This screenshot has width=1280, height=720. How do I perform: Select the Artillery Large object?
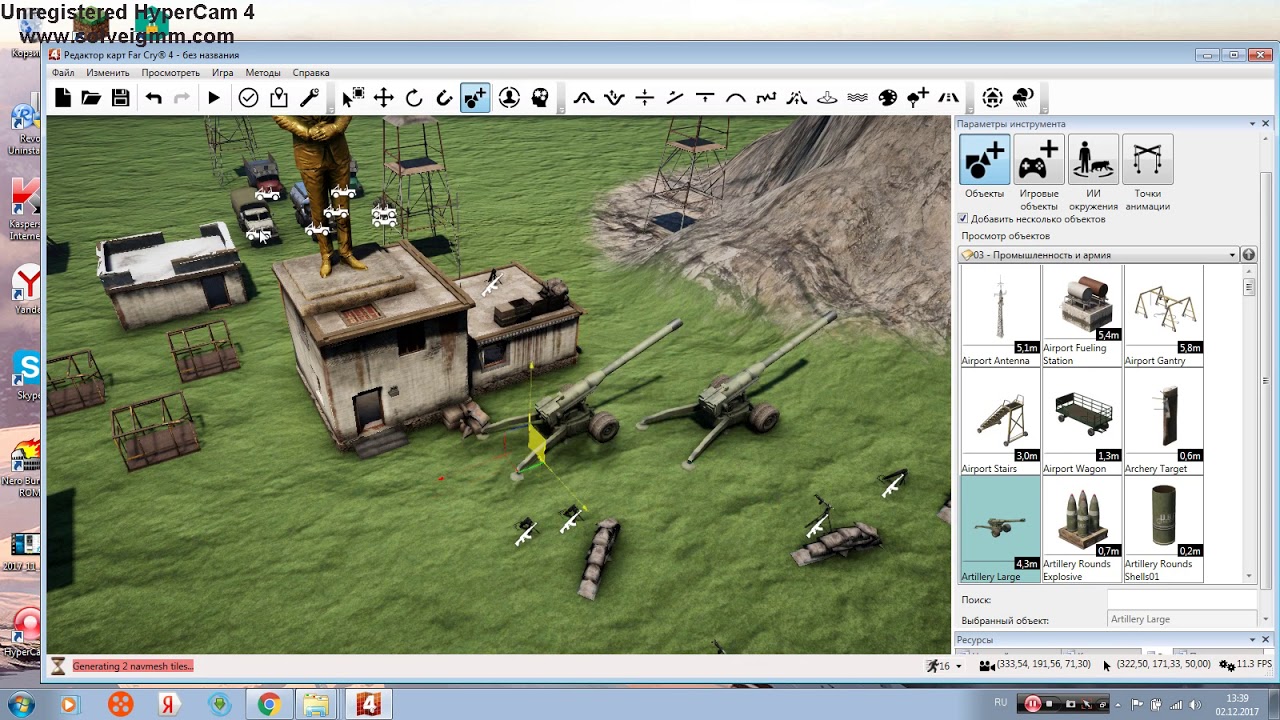[1000, 530]
